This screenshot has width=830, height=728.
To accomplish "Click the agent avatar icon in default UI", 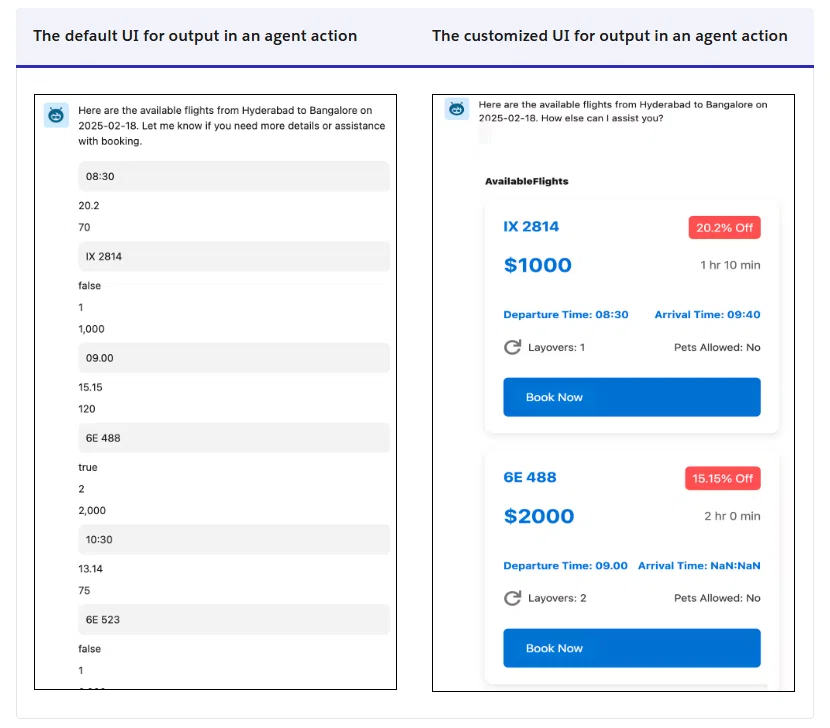I will 56,115.
